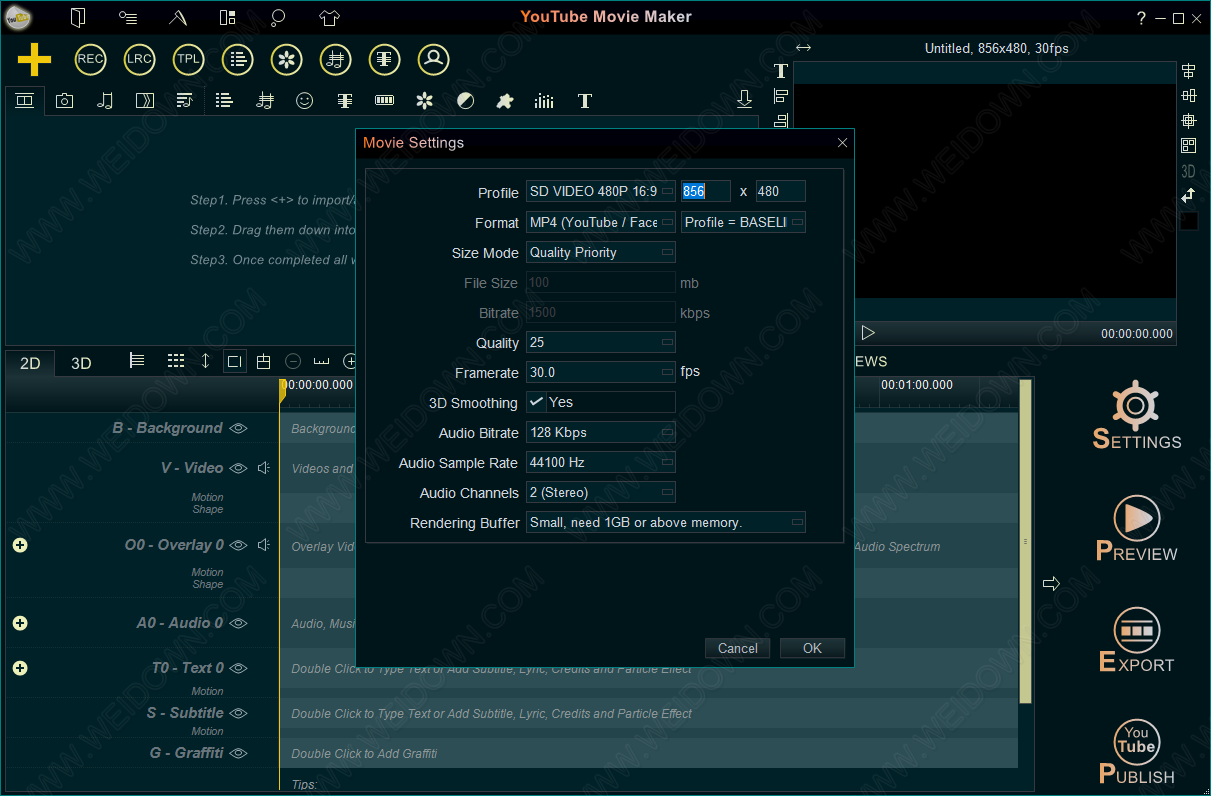
Task: Click the magnifier search icon in title bar
Action: coord(279,17)
